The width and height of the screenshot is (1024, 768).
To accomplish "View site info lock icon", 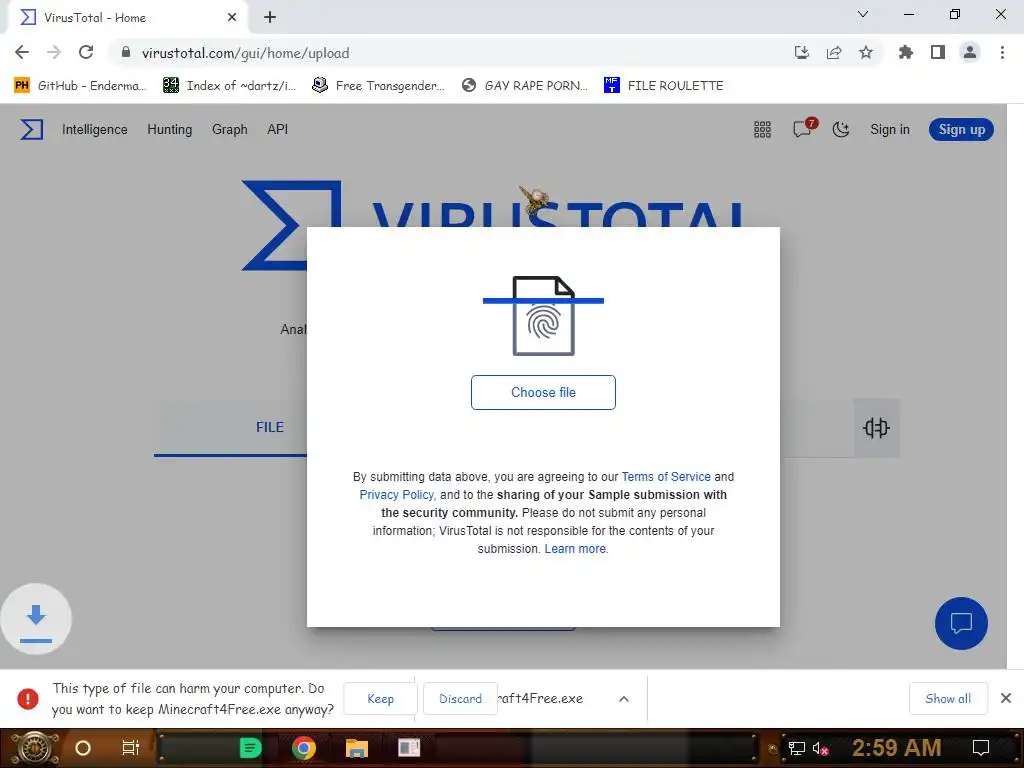I will click(x=126, y=52).
